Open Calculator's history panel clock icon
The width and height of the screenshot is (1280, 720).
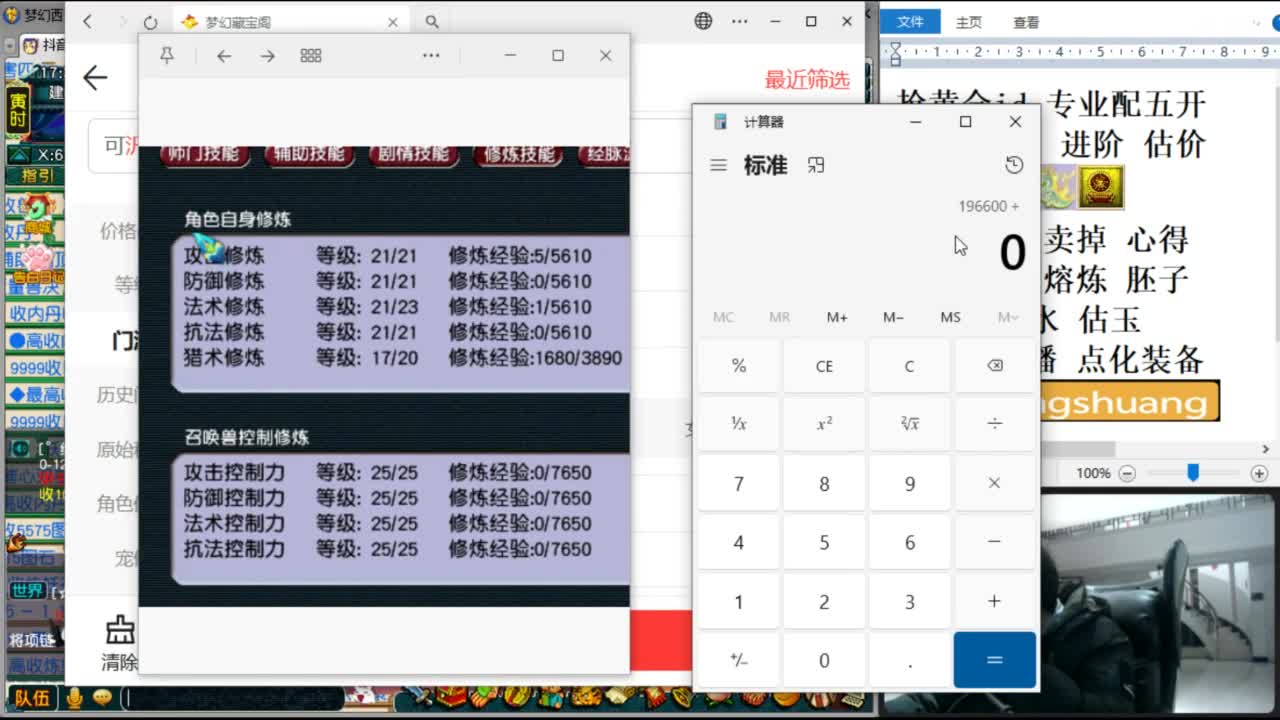click(x=1014, y=164)
